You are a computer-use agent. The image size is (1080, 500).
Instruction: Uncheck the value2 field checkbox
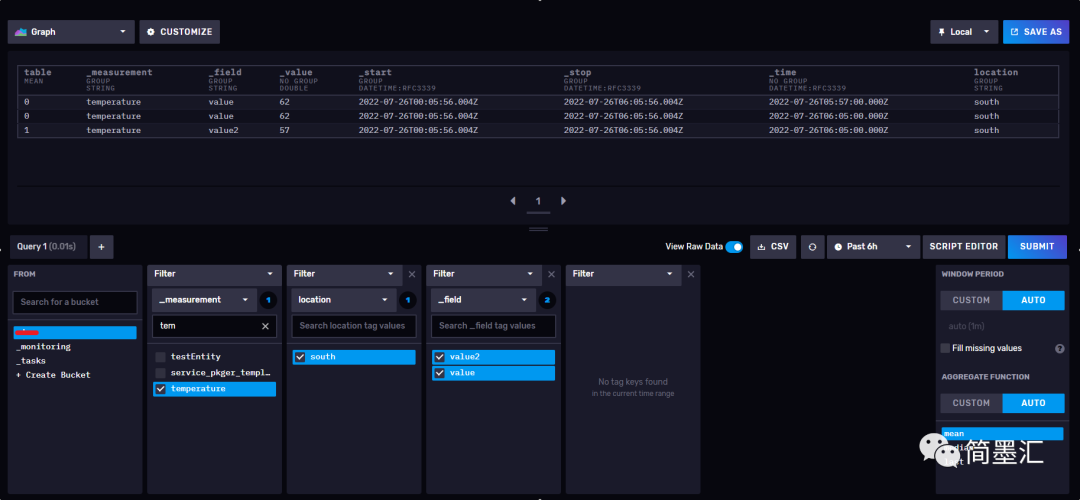[x=439, y=357]
